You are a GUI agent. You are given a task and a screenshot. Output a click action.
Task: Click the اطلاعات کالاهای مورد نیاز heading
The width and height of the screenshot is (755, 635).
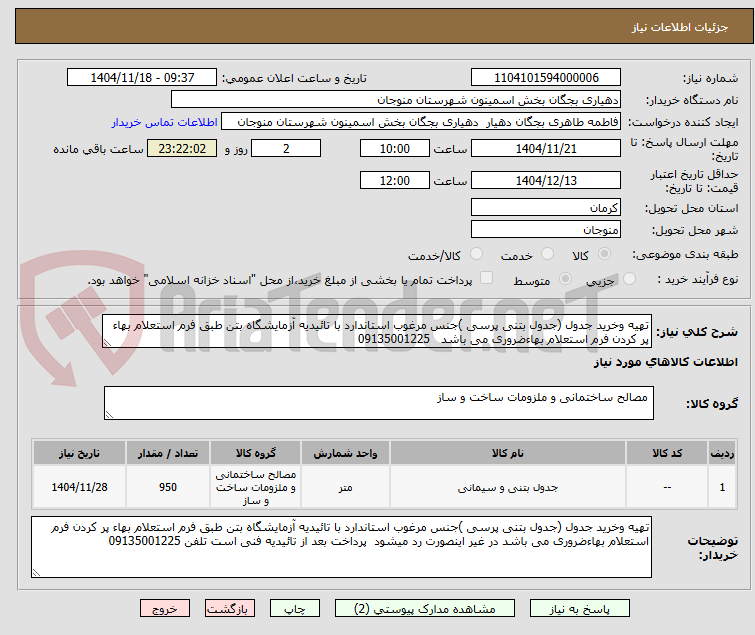[665, 362]
